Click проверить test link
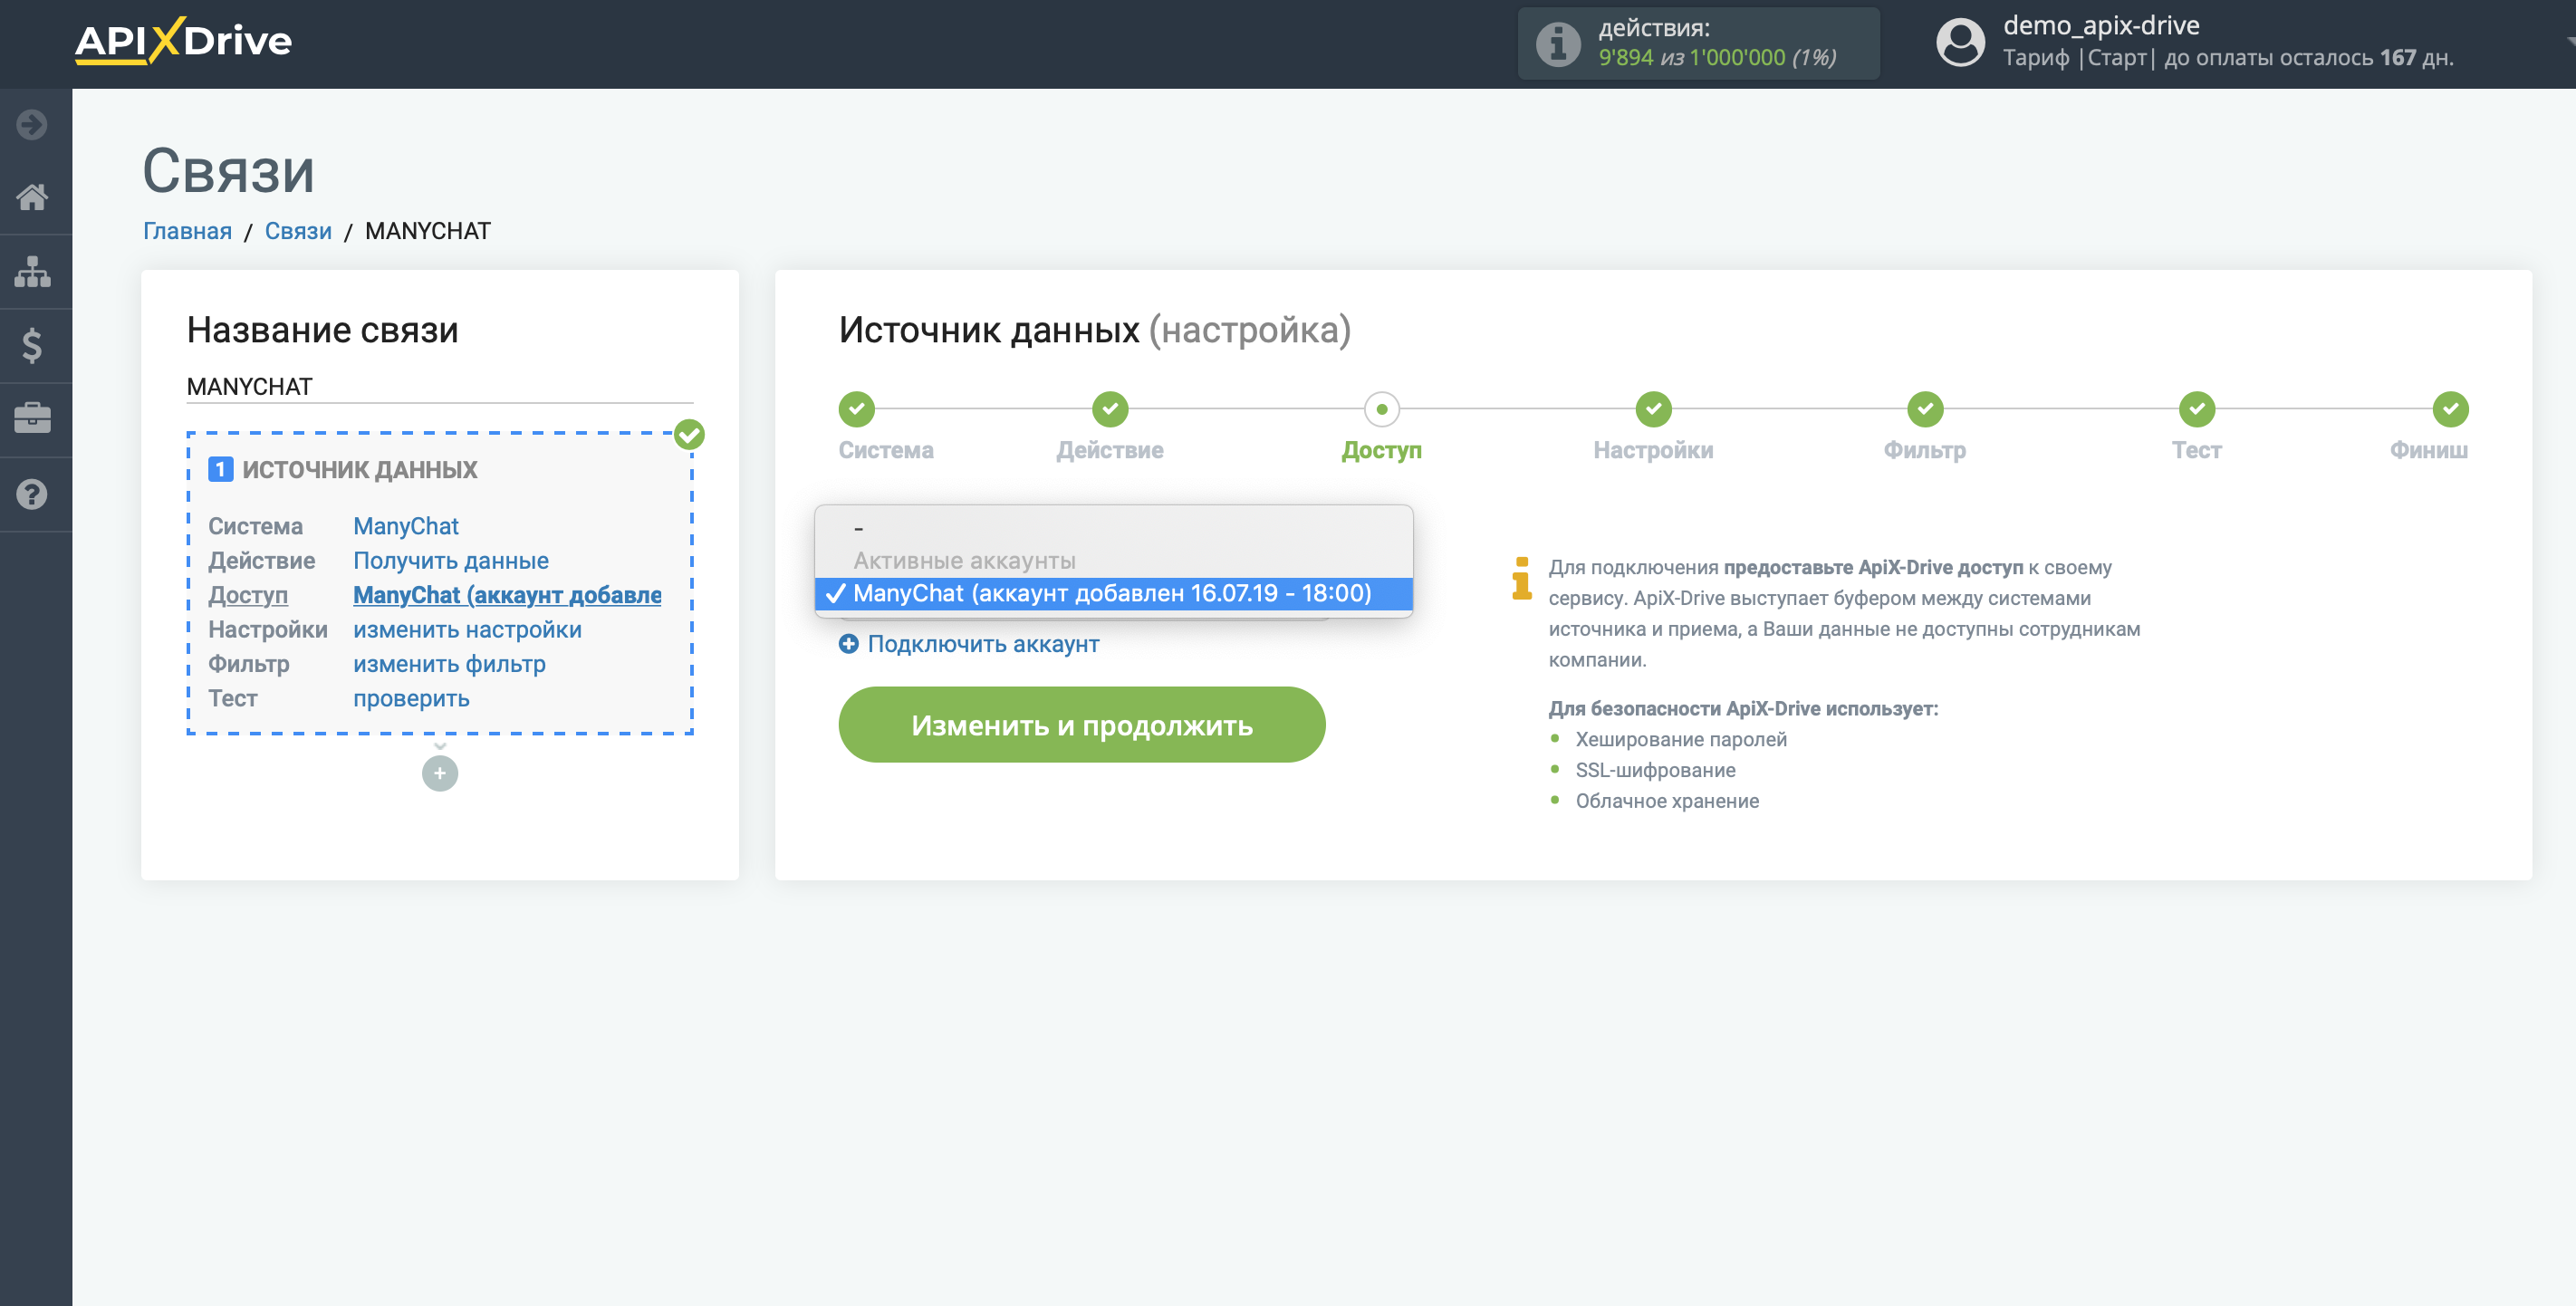The width and height of the screenshot is (2576, 1306). 411,699
